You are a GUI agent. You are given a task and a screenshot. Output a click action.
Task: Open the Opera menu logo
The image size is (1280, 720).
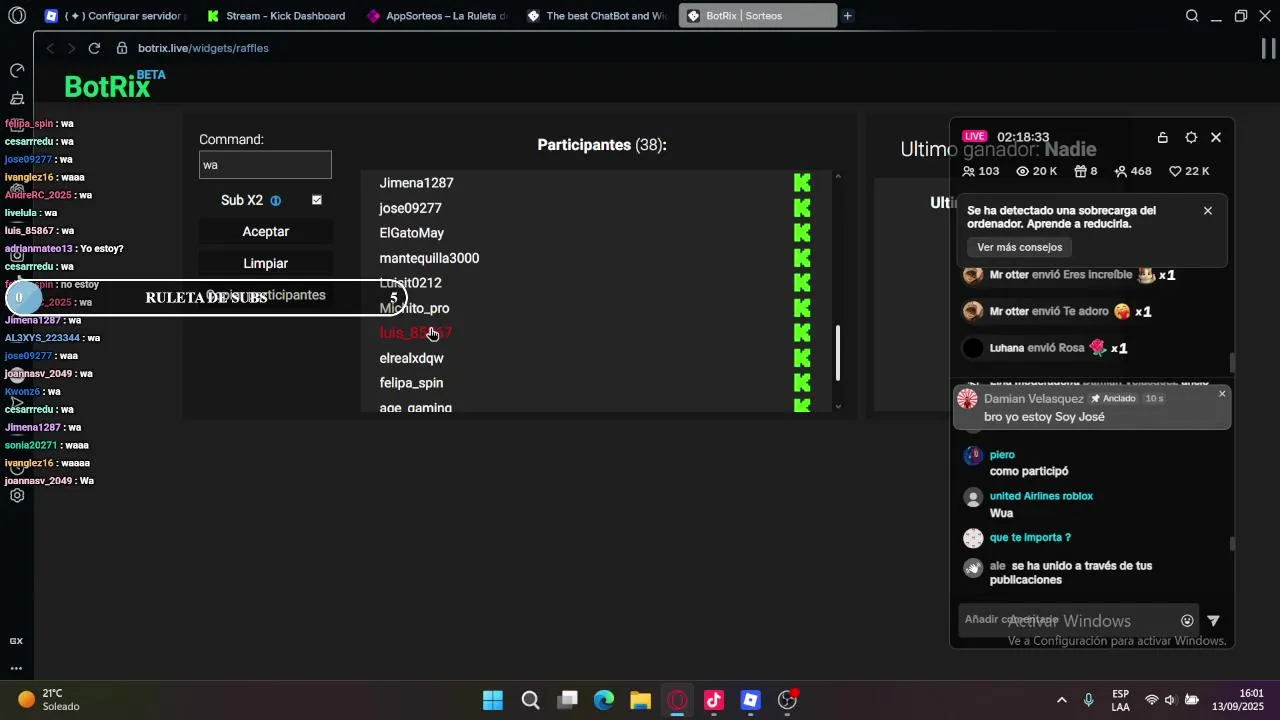(17, 16)
